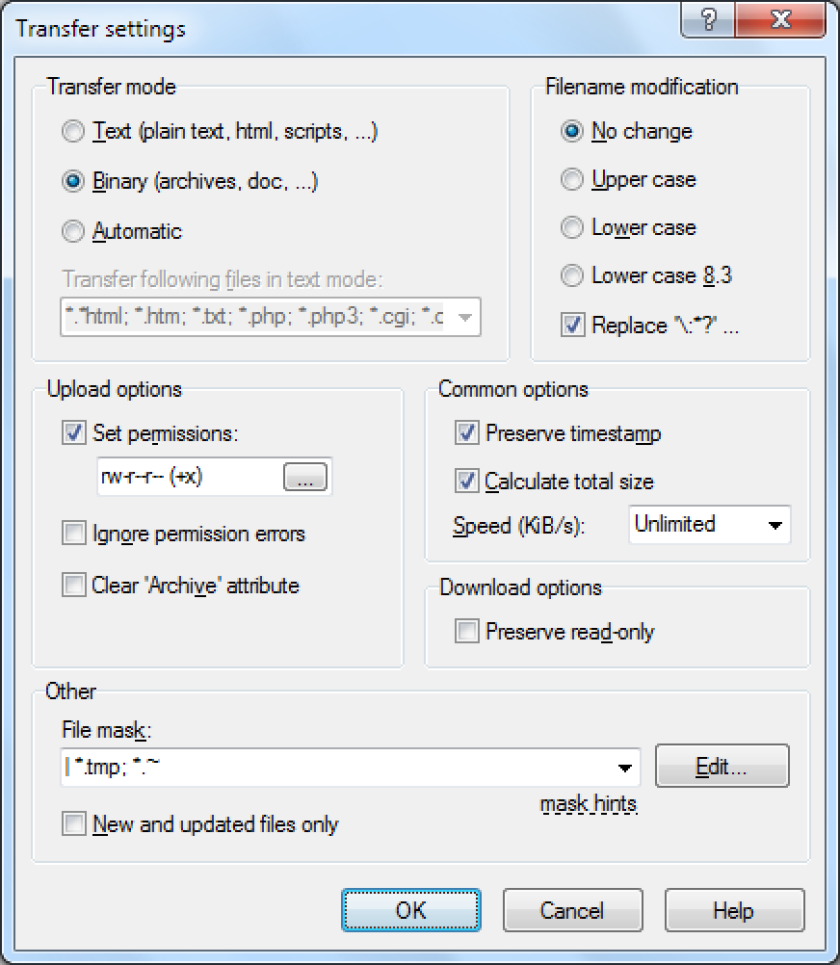Select Lower case 8.3 option
840x965 pixels.
tap(572, 275)
